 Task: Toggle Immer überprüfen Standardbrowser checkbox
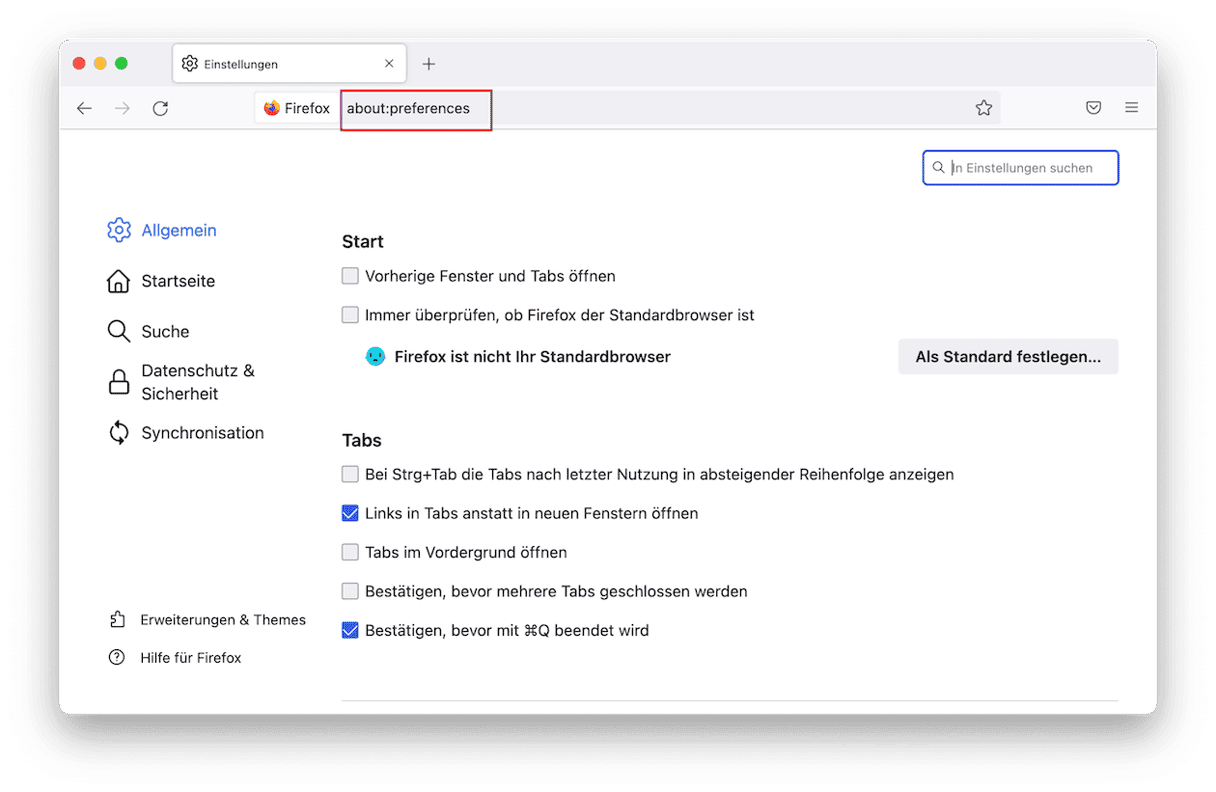(x=350, y=315)
